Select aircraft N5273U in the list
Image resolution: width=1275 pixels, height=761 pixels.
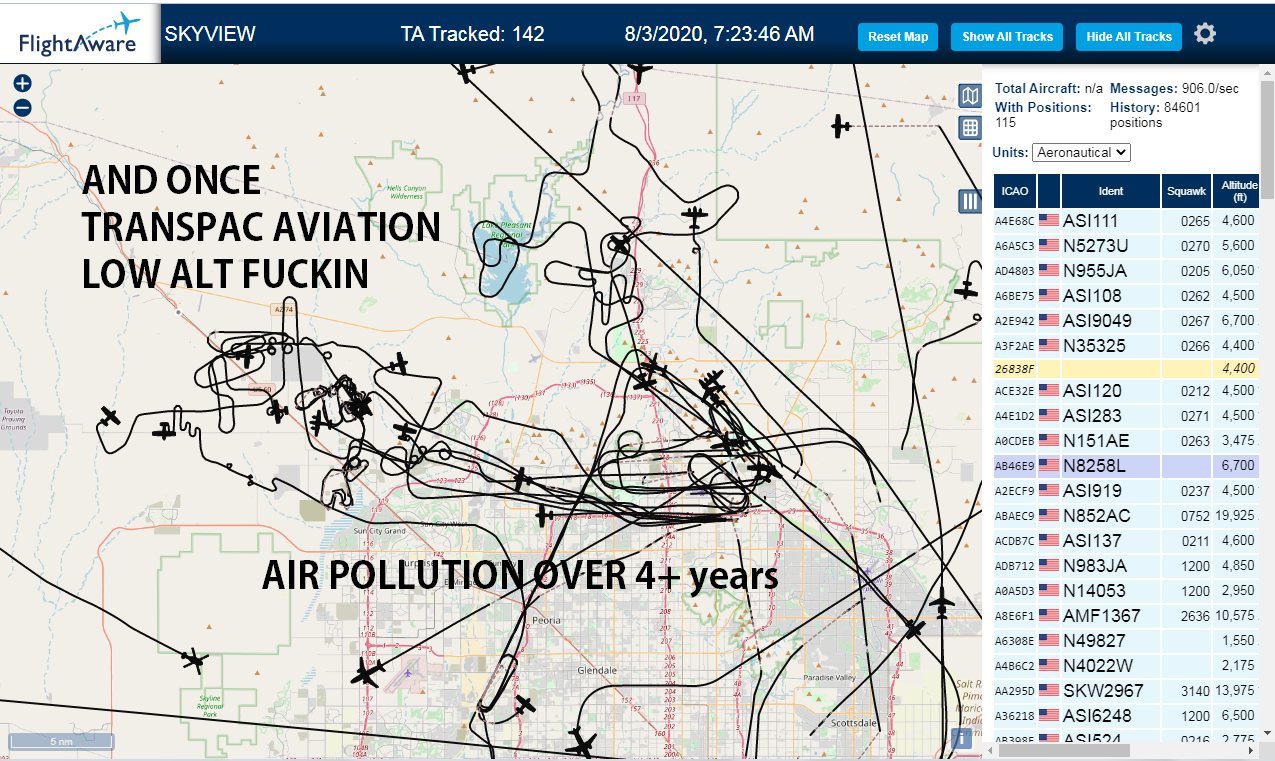pyautogui.click(x=1126, y=246)
